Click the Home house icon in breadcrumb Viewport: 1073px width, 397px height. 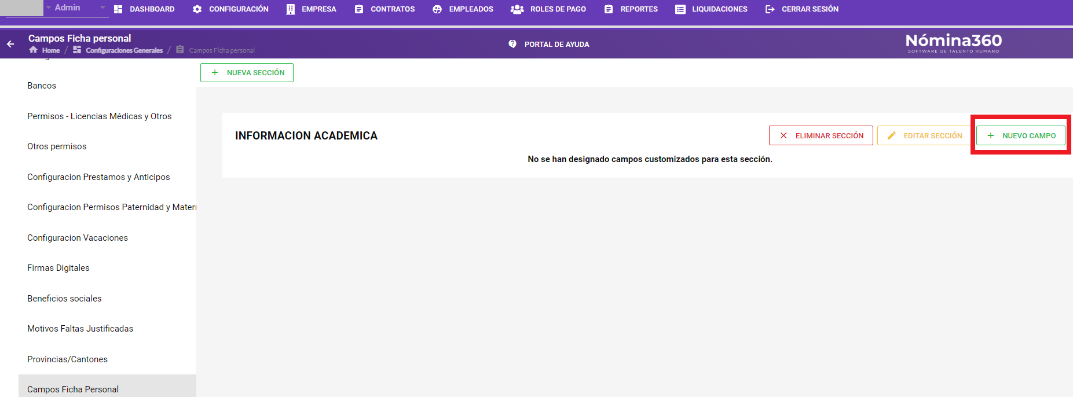(x=33, y=51)
